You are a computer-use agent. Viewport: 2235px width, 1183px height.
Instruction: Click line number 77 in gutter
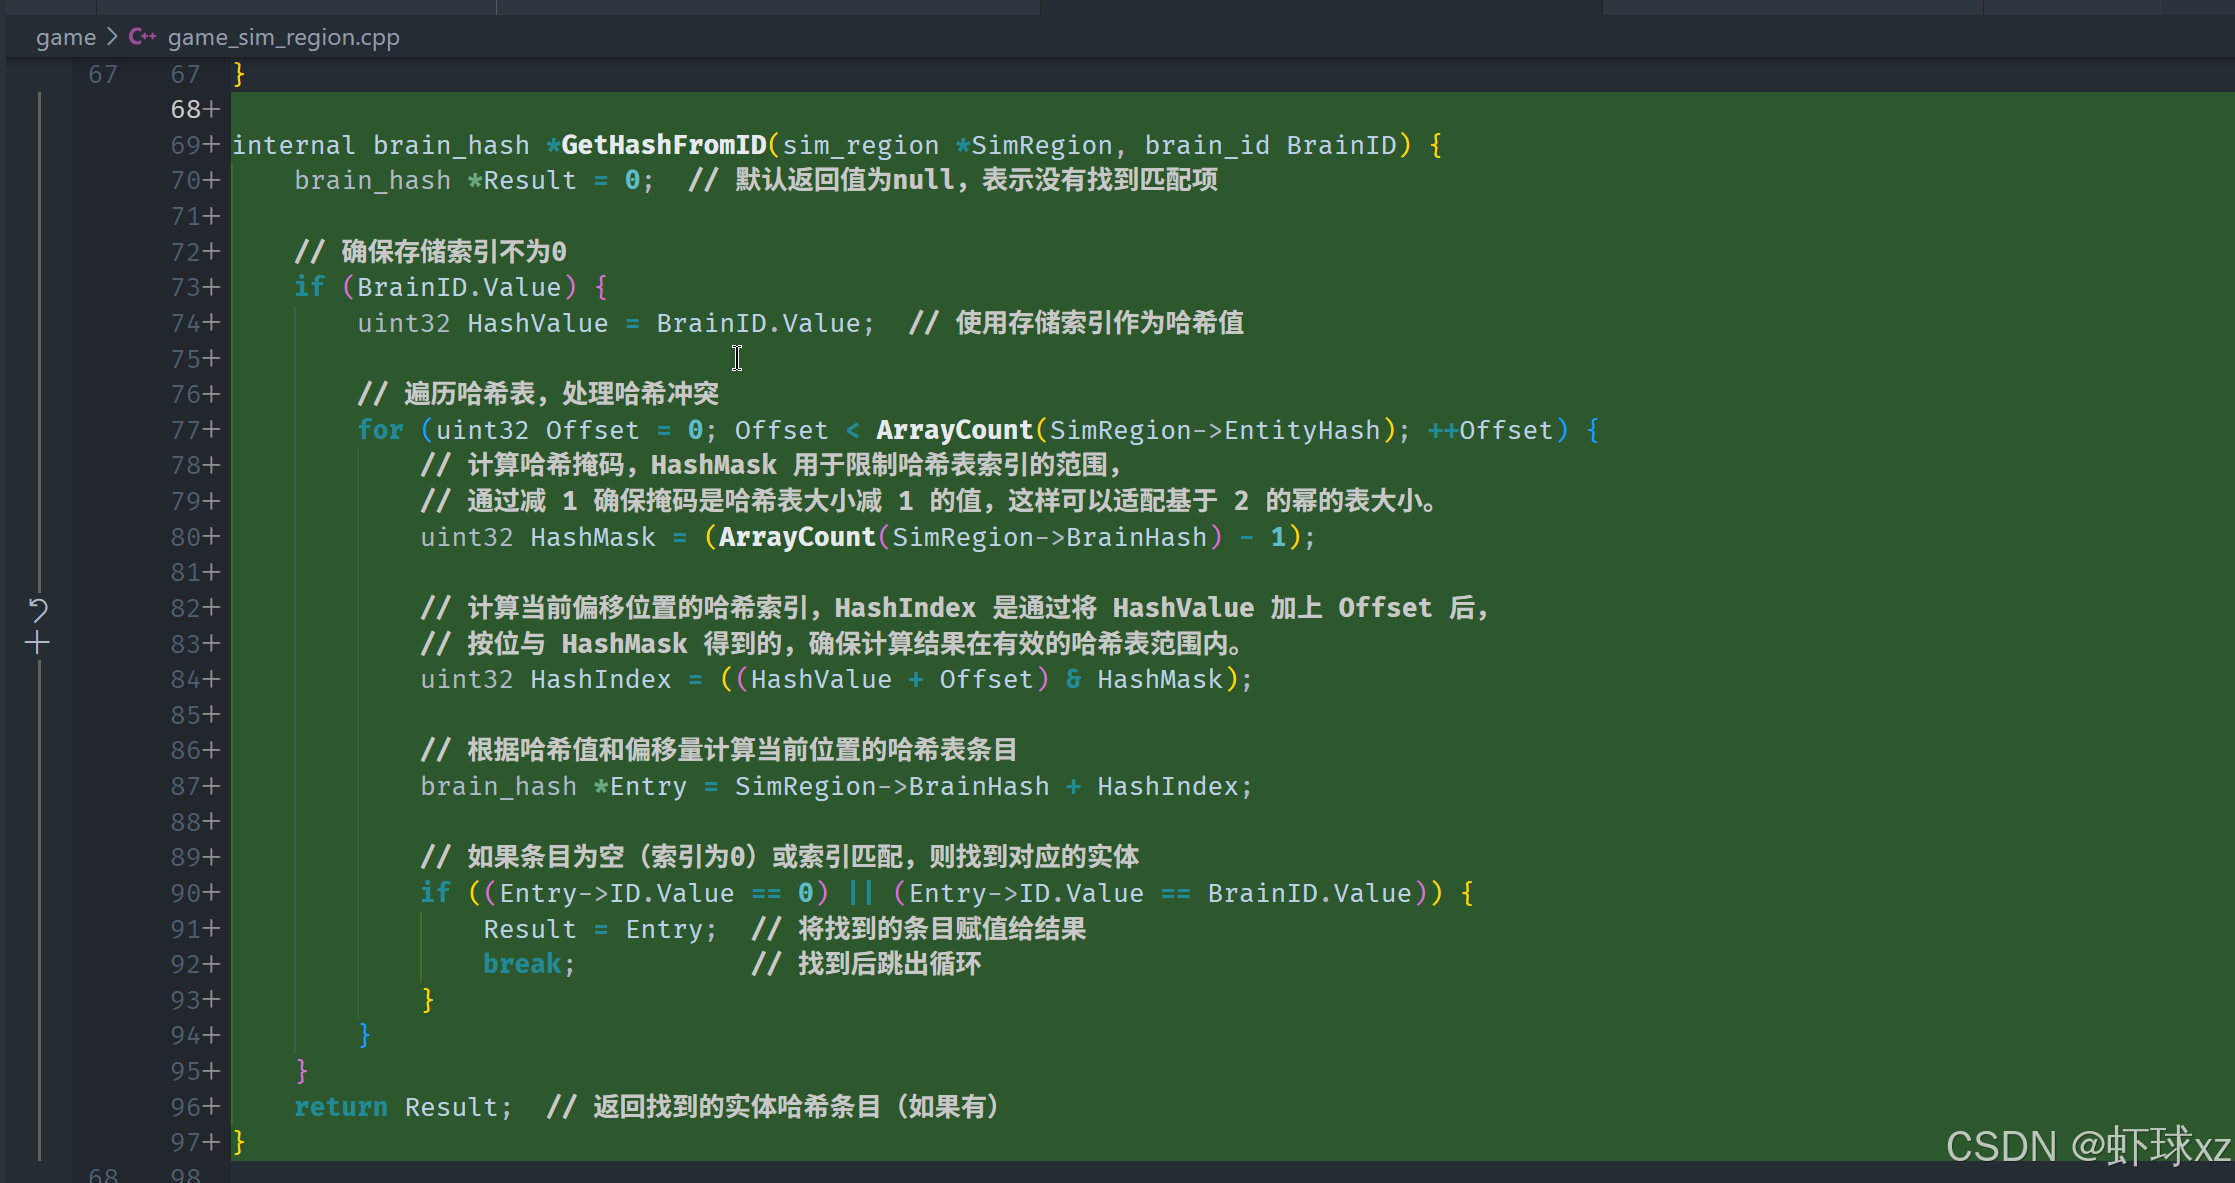point(186,430)
